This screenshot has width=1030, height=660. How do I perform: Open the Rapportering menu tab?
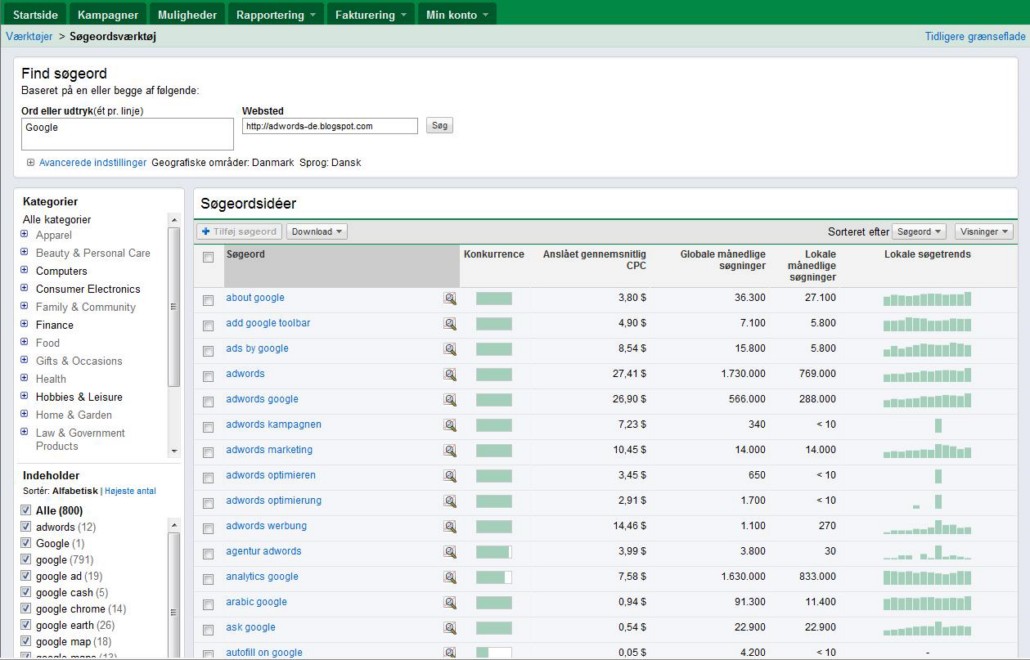click(x=276, y=14)
